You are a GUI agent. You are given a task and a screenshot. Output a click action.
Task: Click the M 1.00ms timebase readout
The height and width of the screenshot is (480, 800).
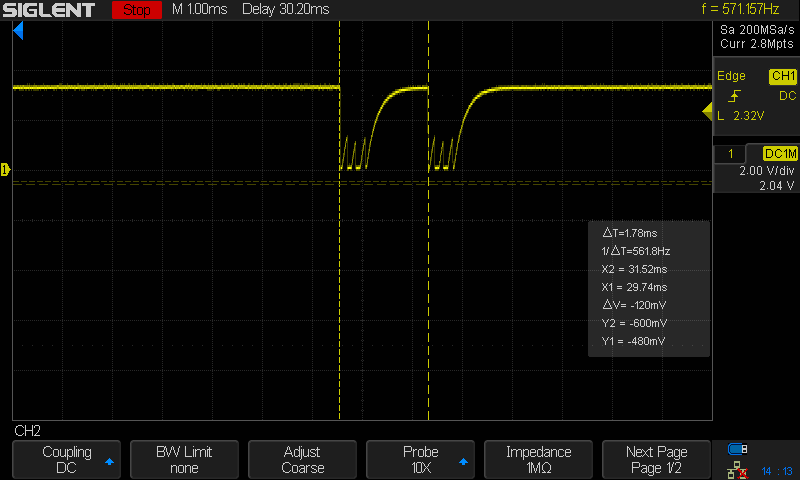tap(199, 9)
